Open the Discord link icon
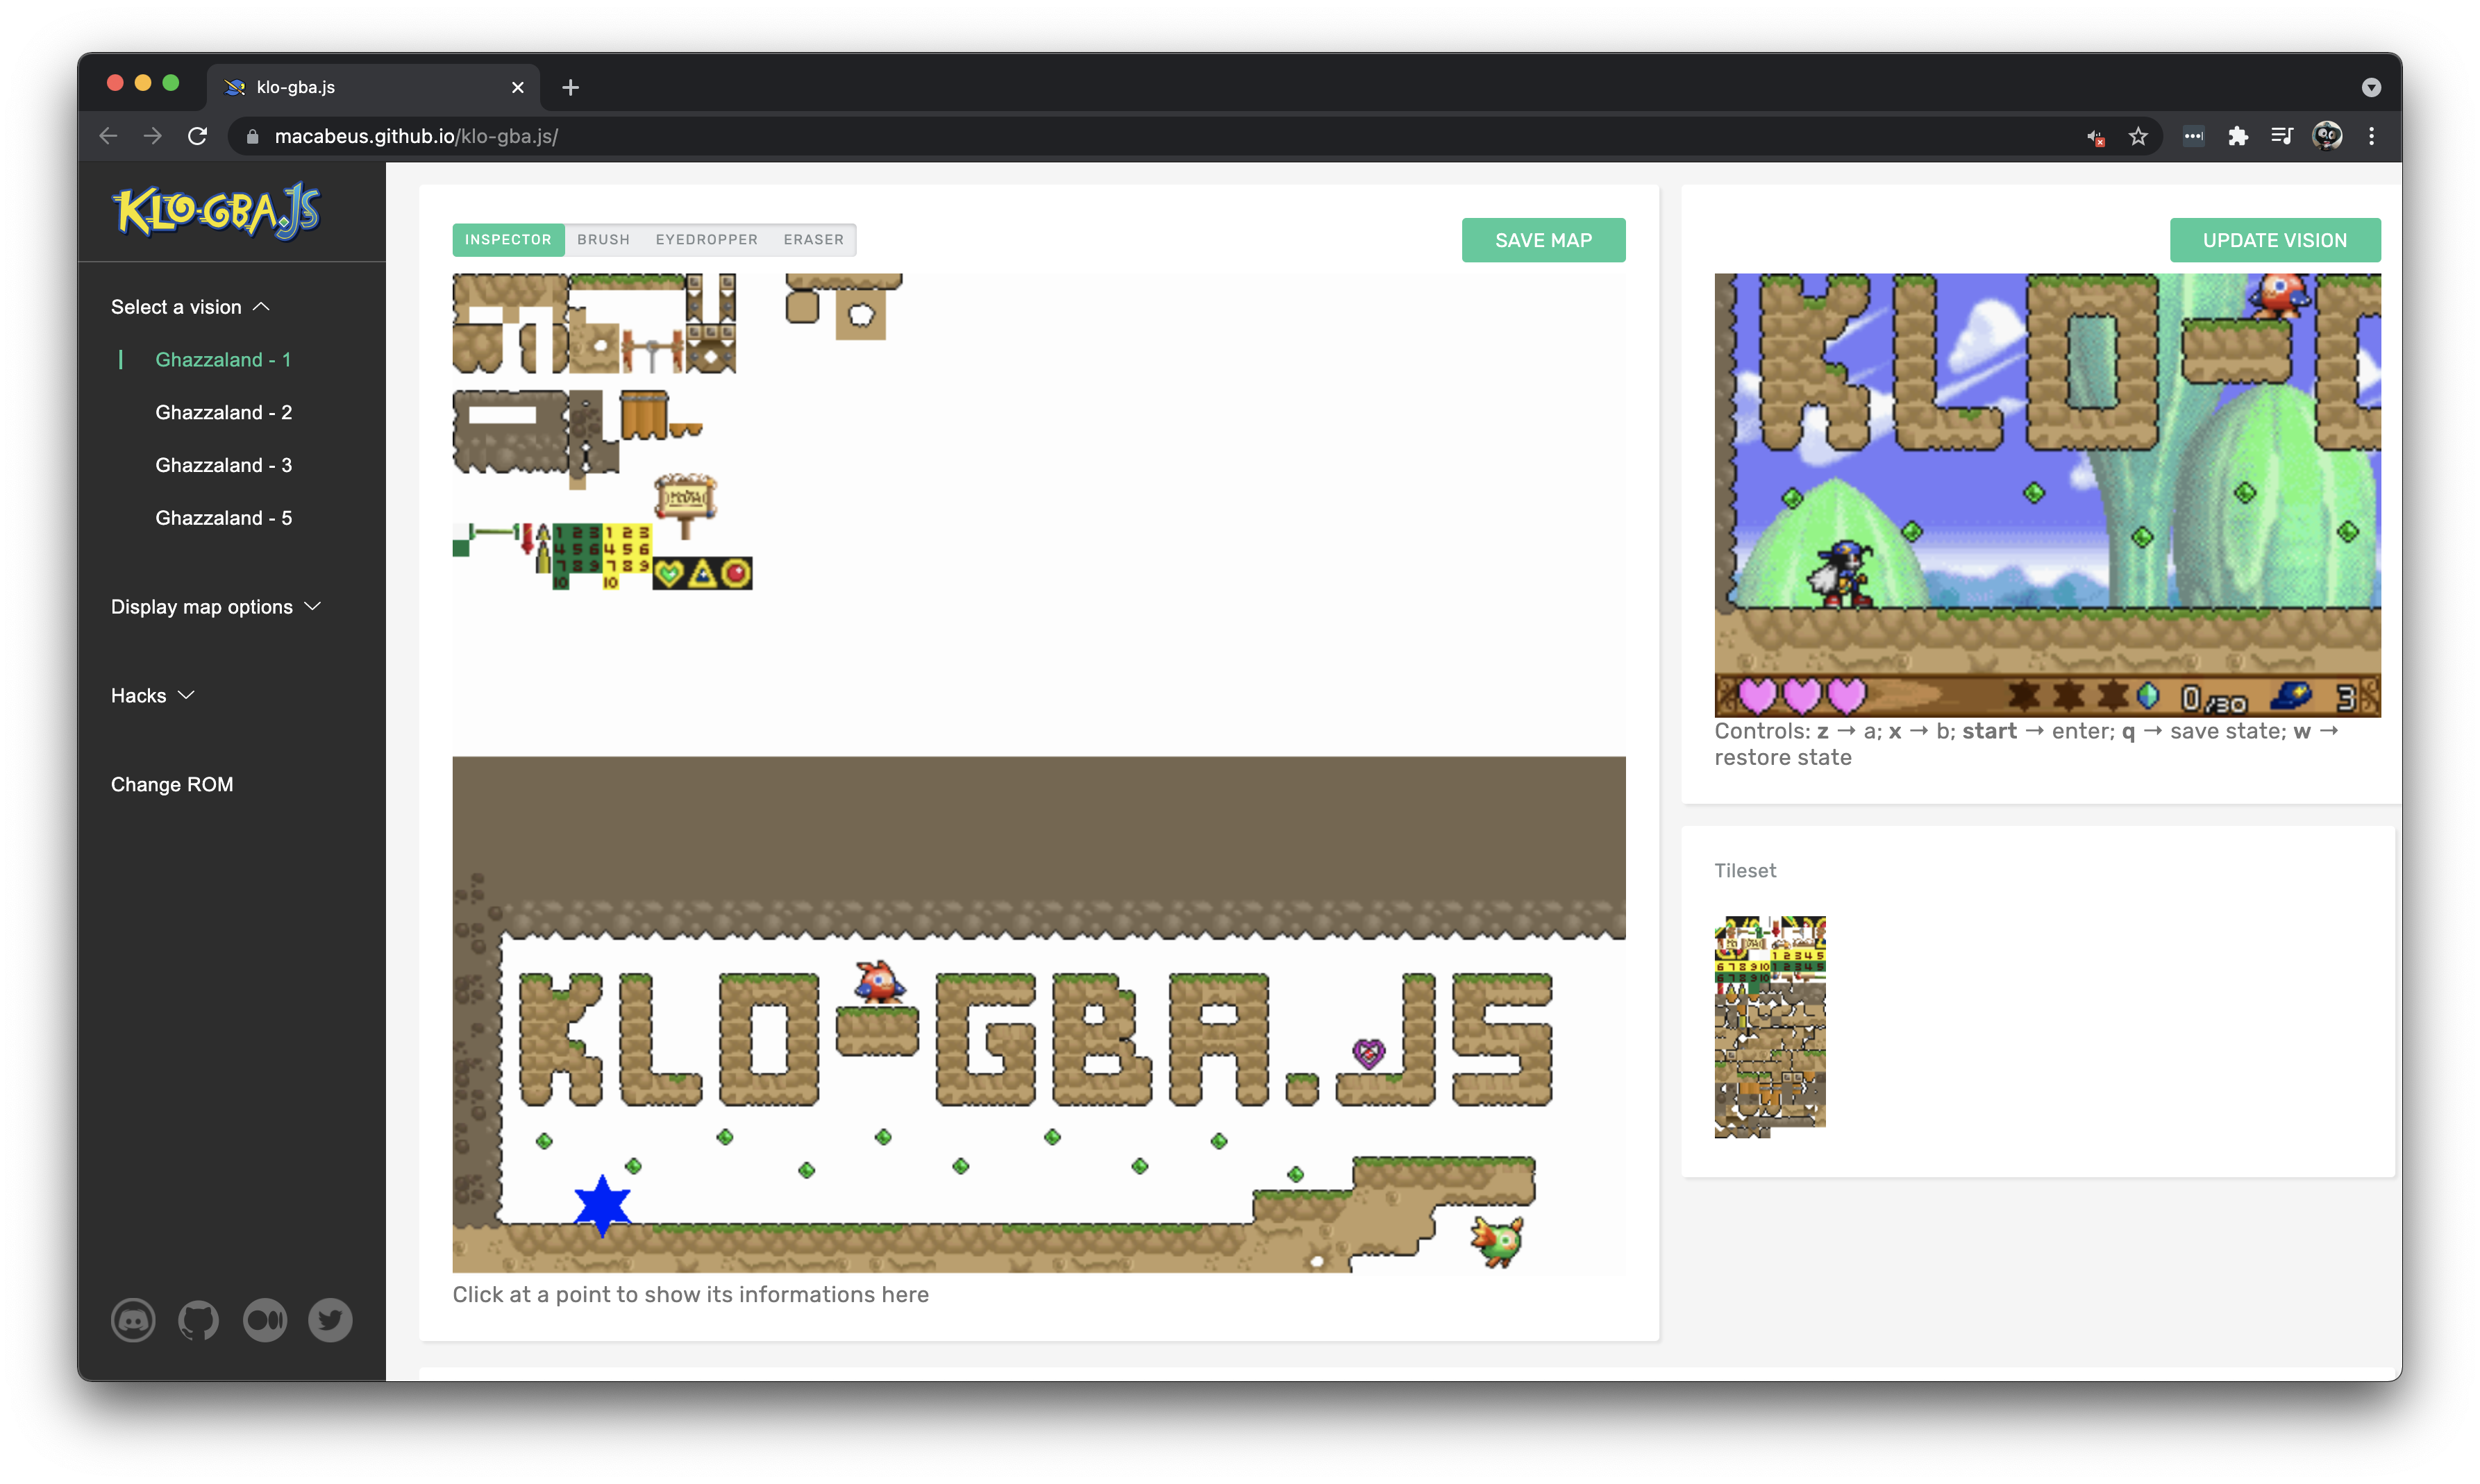Image resolution: width=2480 pixels, height=1484 pixels. coord(133,1320)
